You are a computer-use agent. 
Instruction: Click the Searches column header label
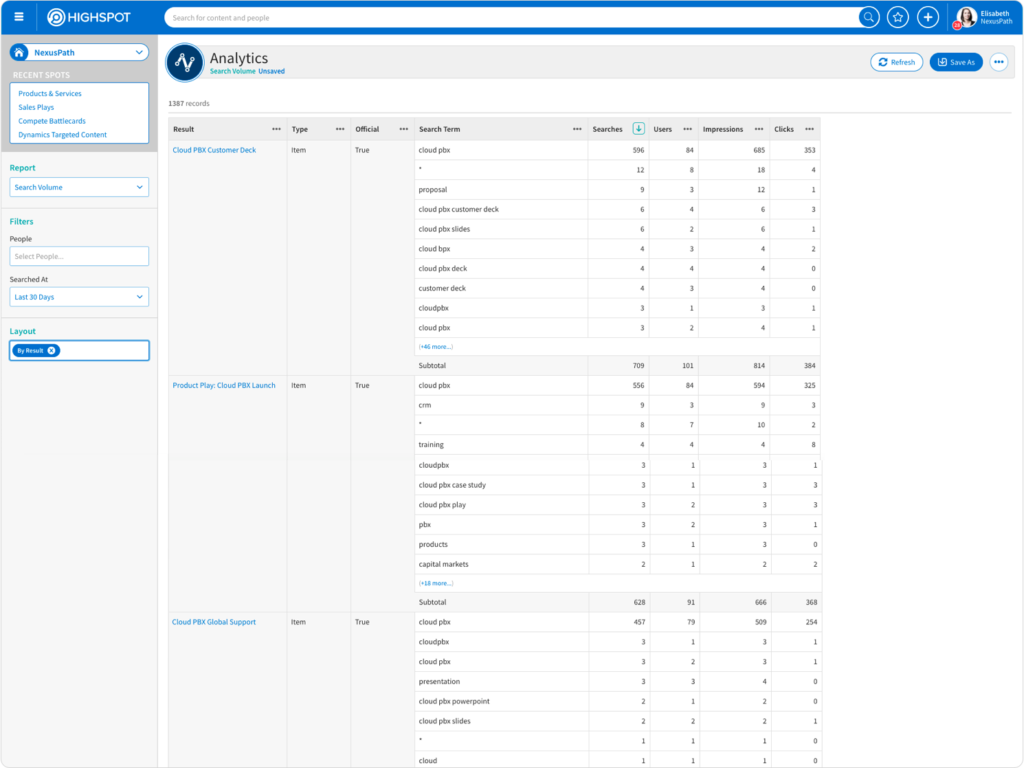click(607, 129)
